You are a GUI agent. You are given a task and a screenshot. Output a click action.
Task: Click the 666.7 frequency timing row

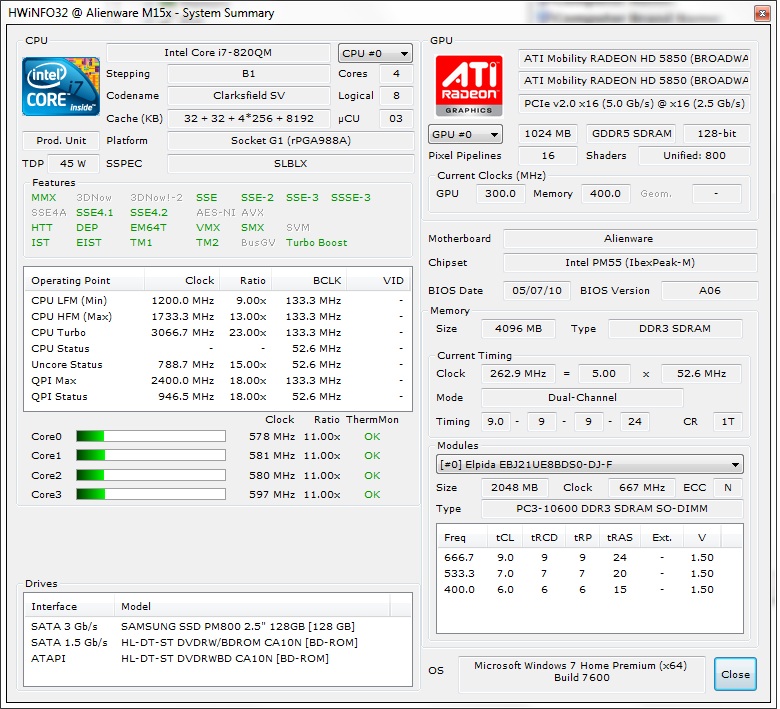click(x=589, y=558)
